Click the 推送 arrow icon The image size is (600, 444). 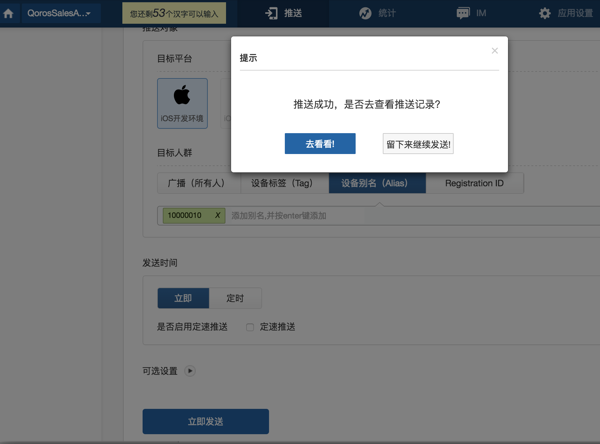271,13
